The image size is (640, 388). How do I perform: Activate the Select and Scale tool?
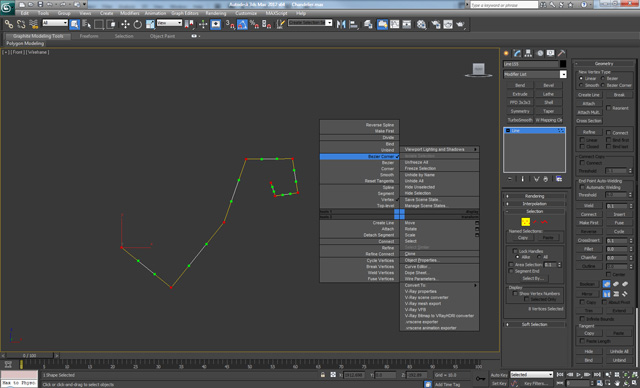coord(150,24)
